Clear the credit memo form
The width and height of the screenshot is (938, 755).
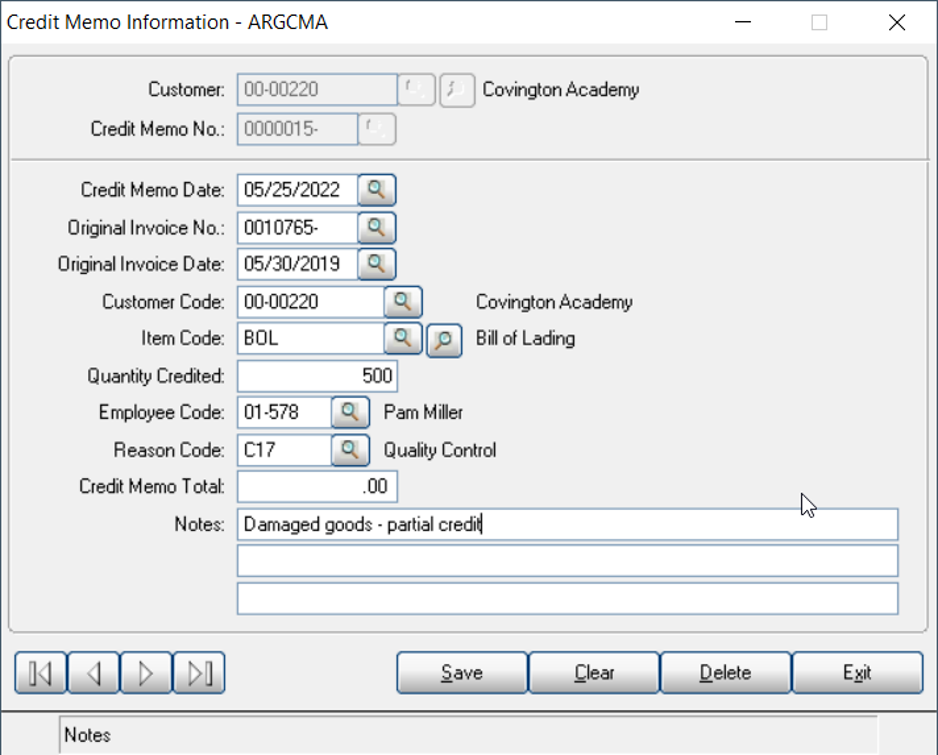click(594, 673)
